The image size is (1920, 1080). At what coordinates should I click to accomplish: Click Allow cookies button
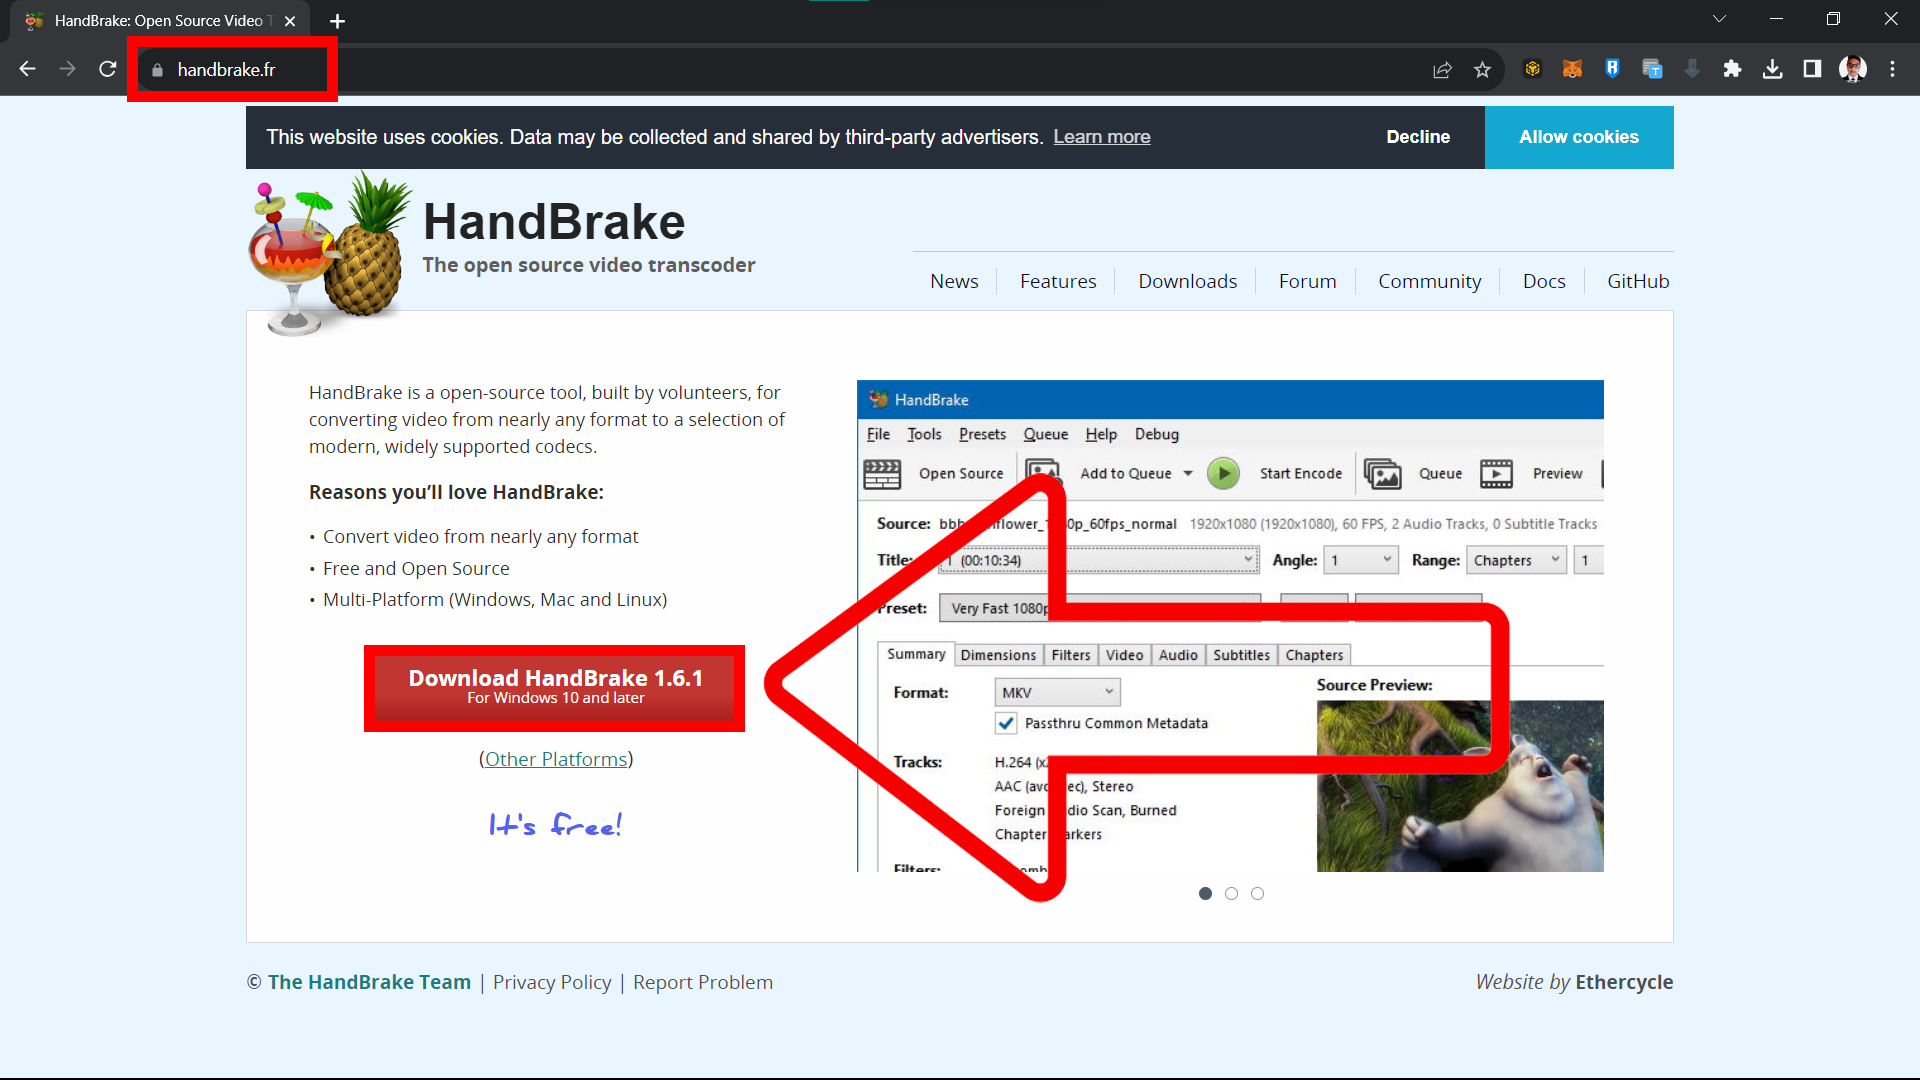1578,137
